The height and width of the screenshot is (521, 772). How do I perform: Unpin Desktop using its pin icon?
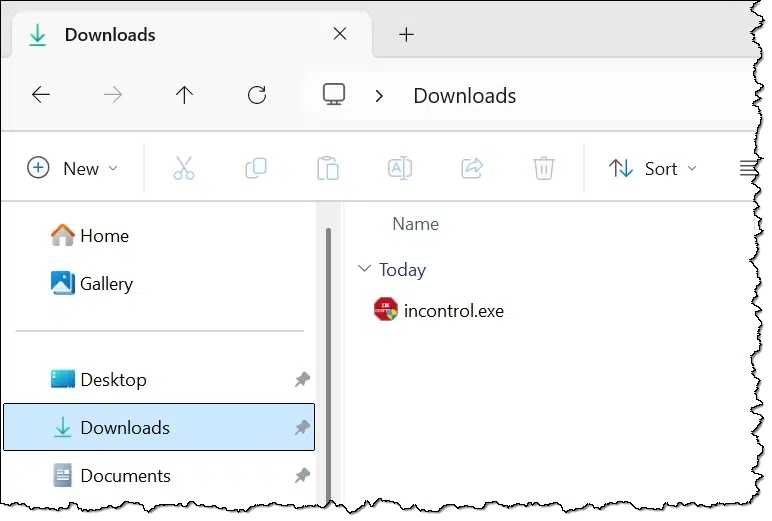pyautogui.click(x=302, y=379)
